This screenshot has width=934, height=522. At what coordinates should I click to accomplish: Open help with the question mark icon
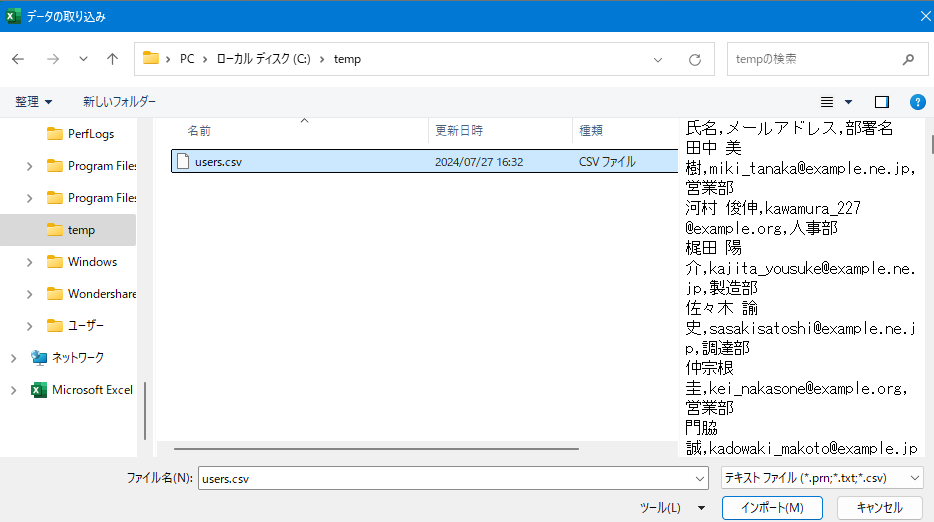pos(918,102)
